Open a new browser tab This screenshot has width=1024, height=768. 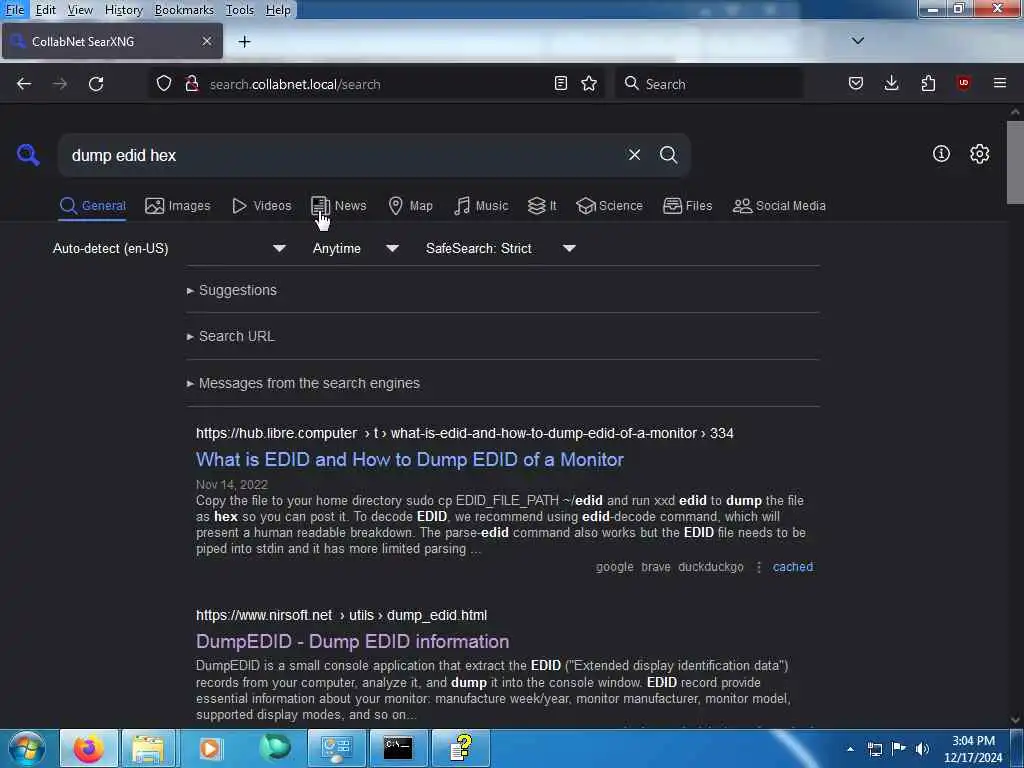tap(244, 41)
